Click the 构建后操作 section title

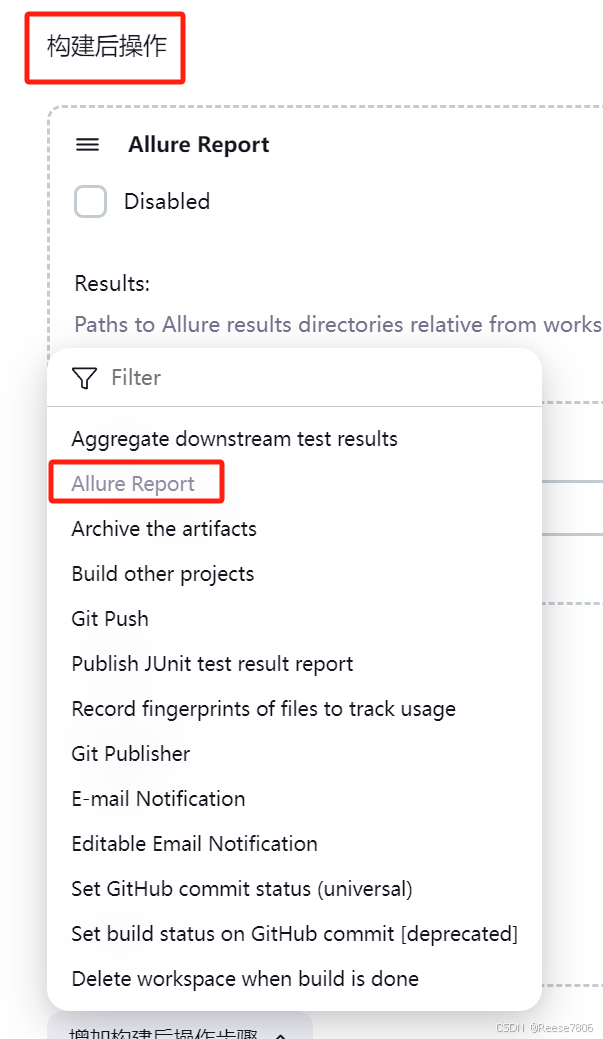(106, 46)
